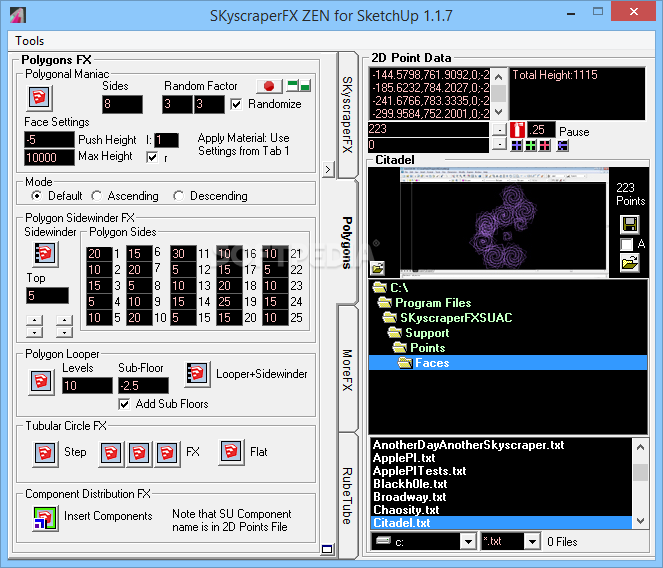Image resolution: width=663 pixels, height=568 pixels.
Task: Click the red record dot button
Action: point(269,86)
